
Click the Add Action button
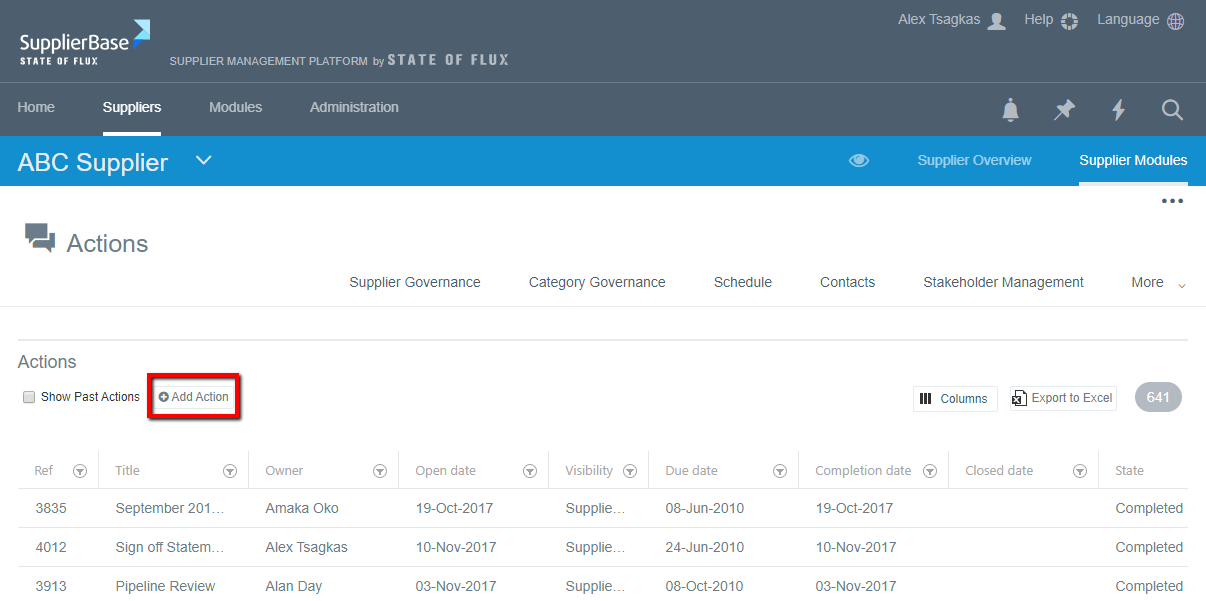click(194, 397)
